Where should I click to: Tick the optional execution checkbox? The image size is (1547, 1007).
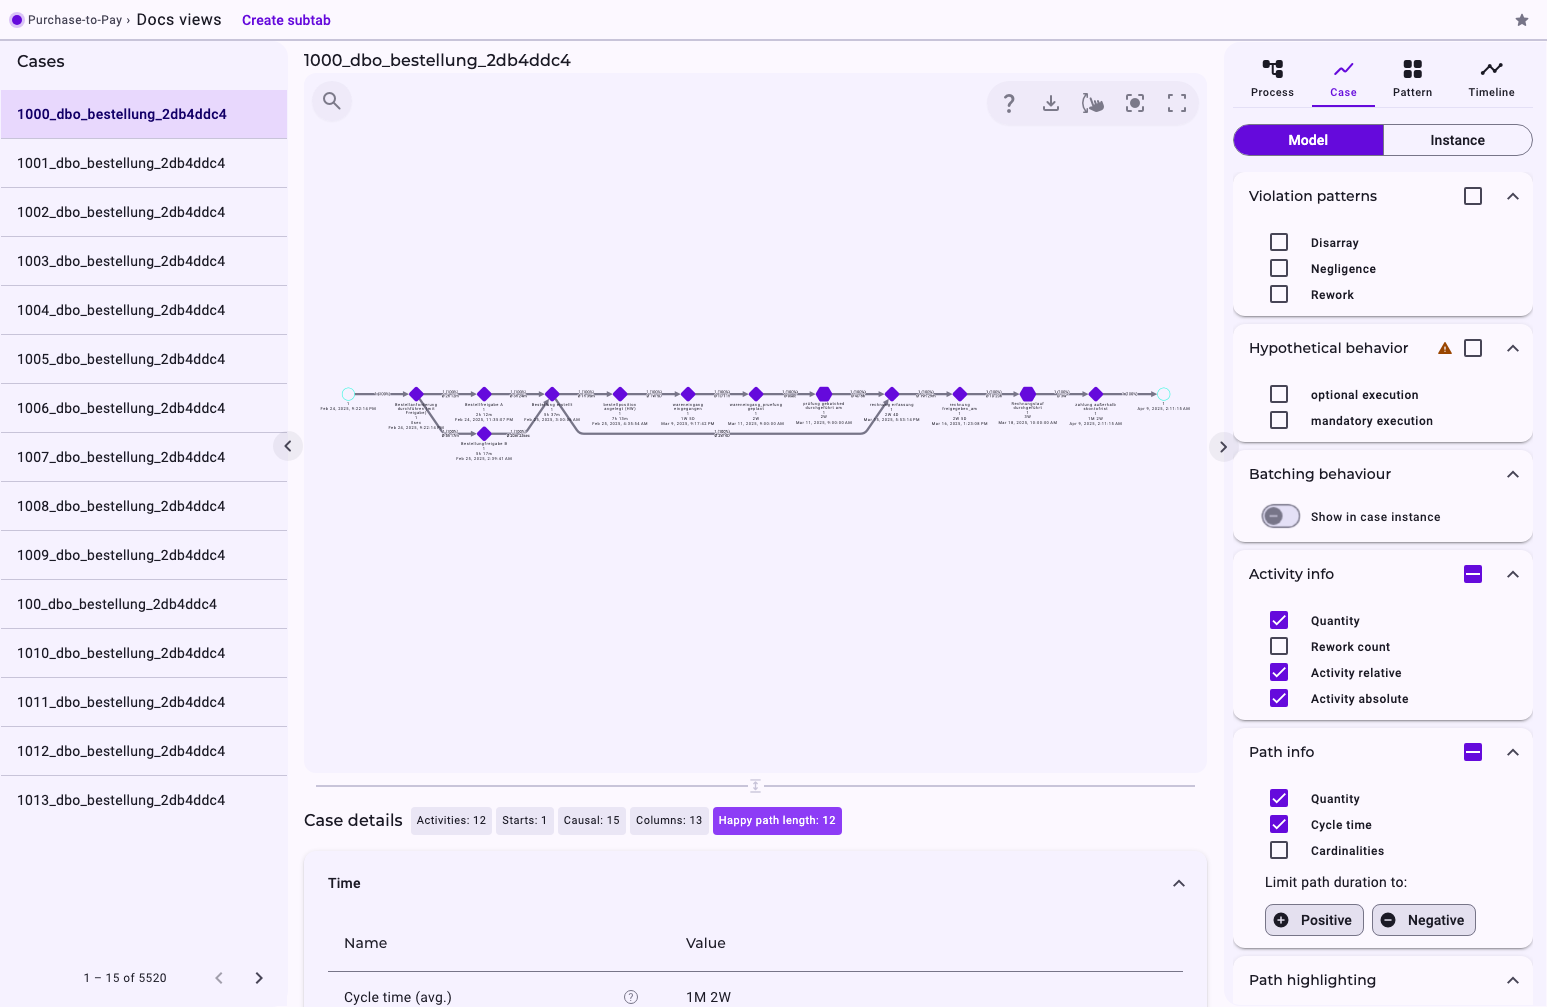tap(1279, 394)
